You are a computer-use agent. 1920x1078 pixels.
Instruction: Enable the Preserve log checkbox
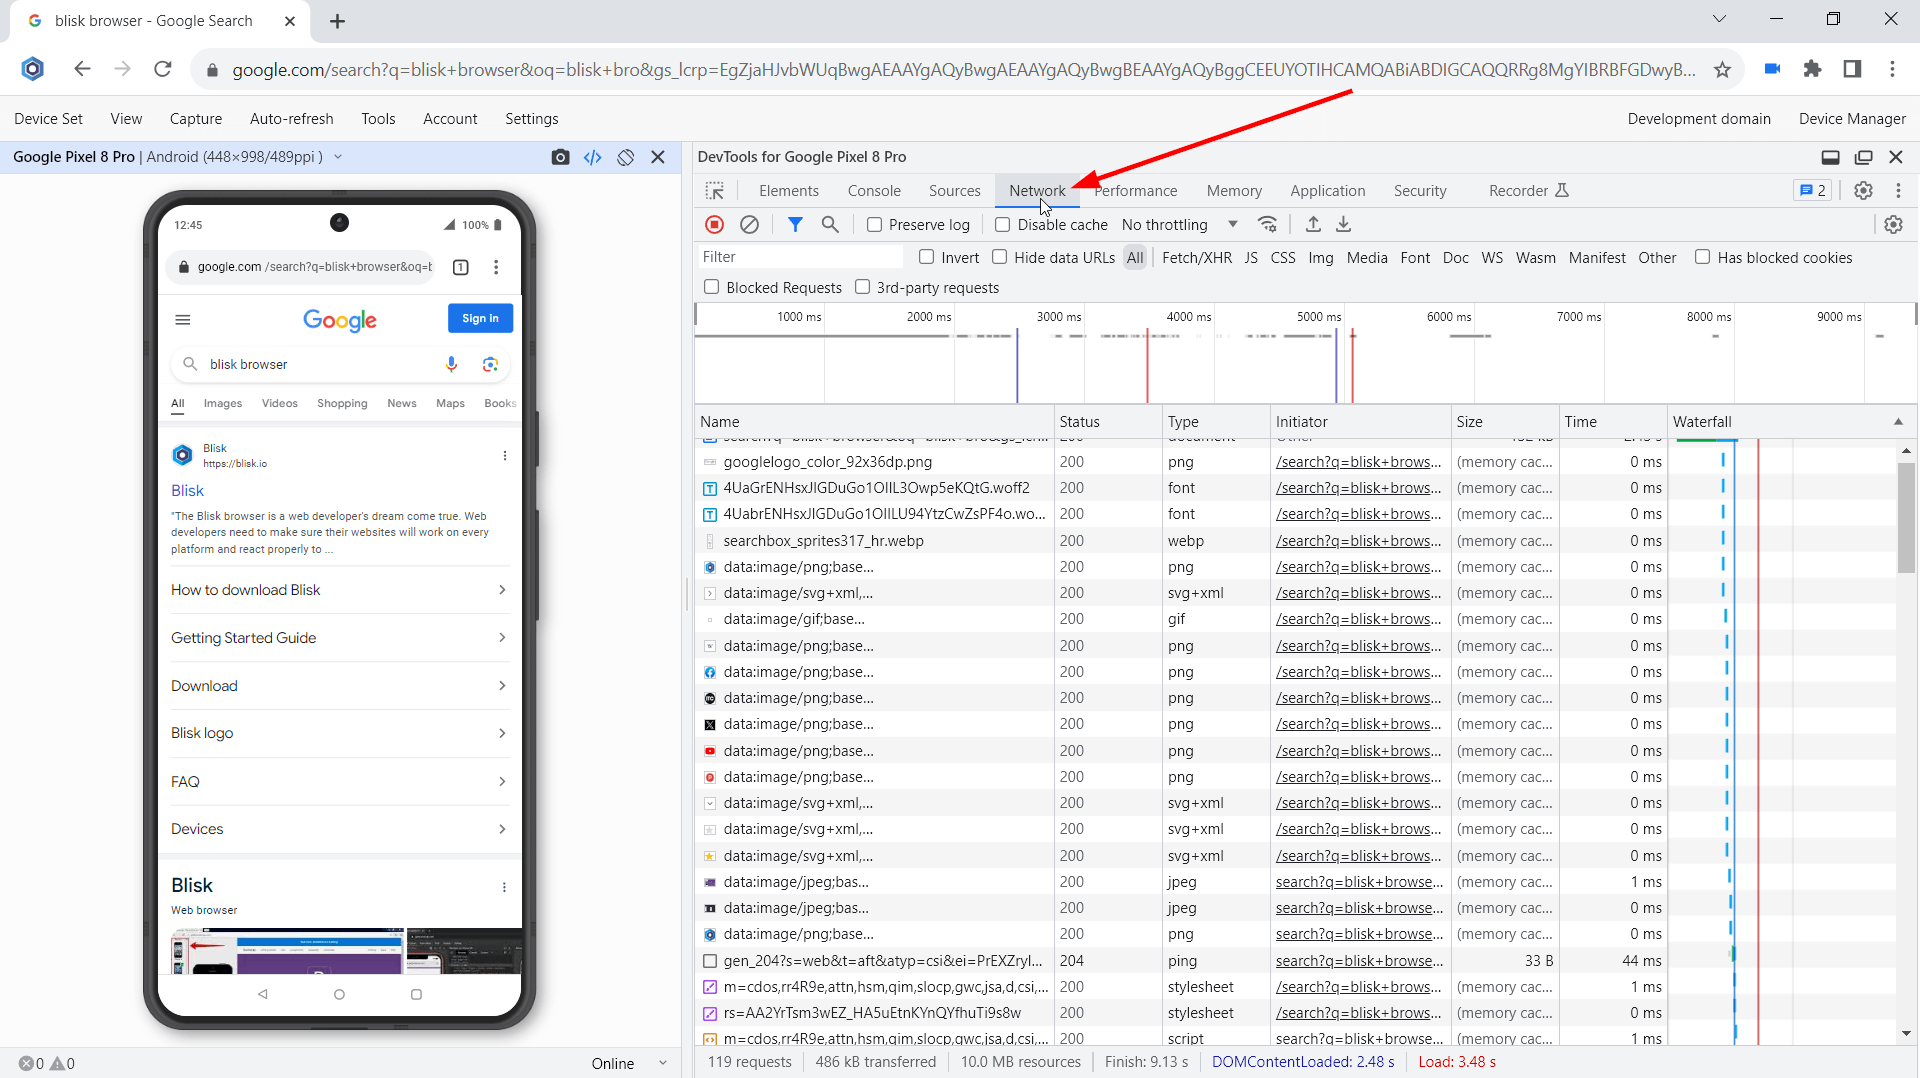click(x=874, y=225)
